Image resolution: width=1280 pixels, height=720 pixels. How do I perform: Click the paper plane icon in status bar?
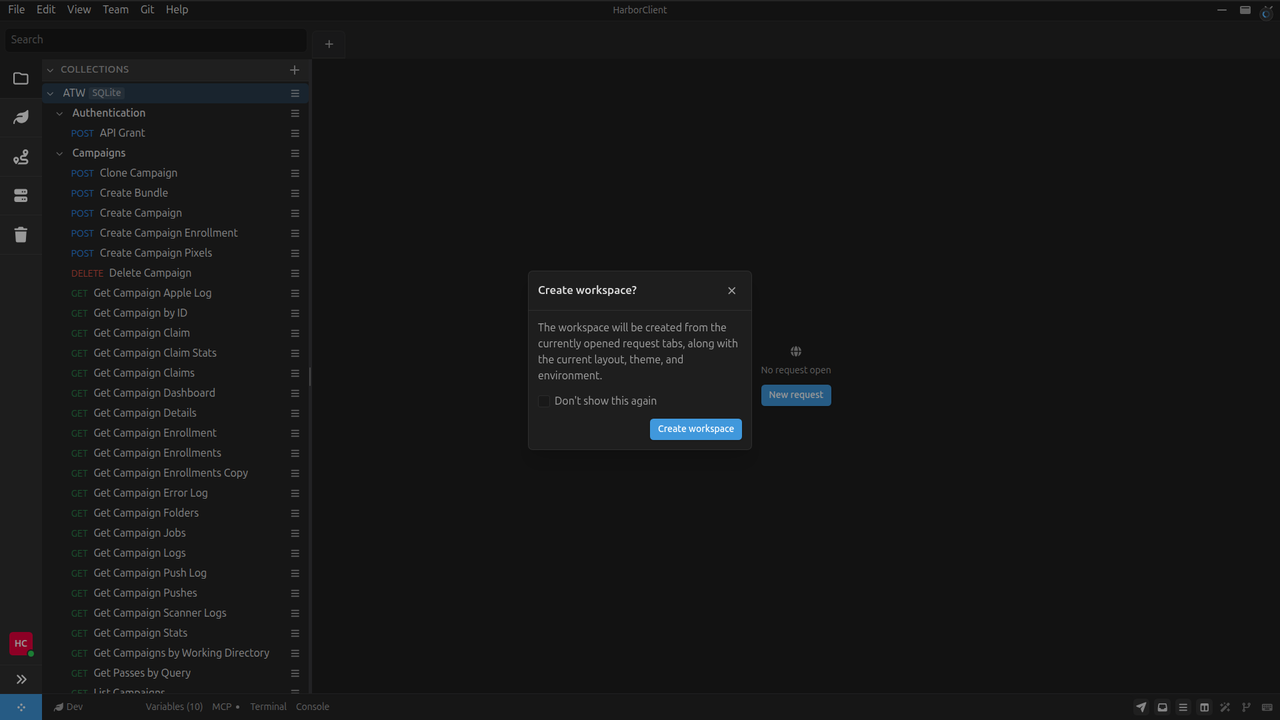pyautogui.click(x=1141, y=707)
